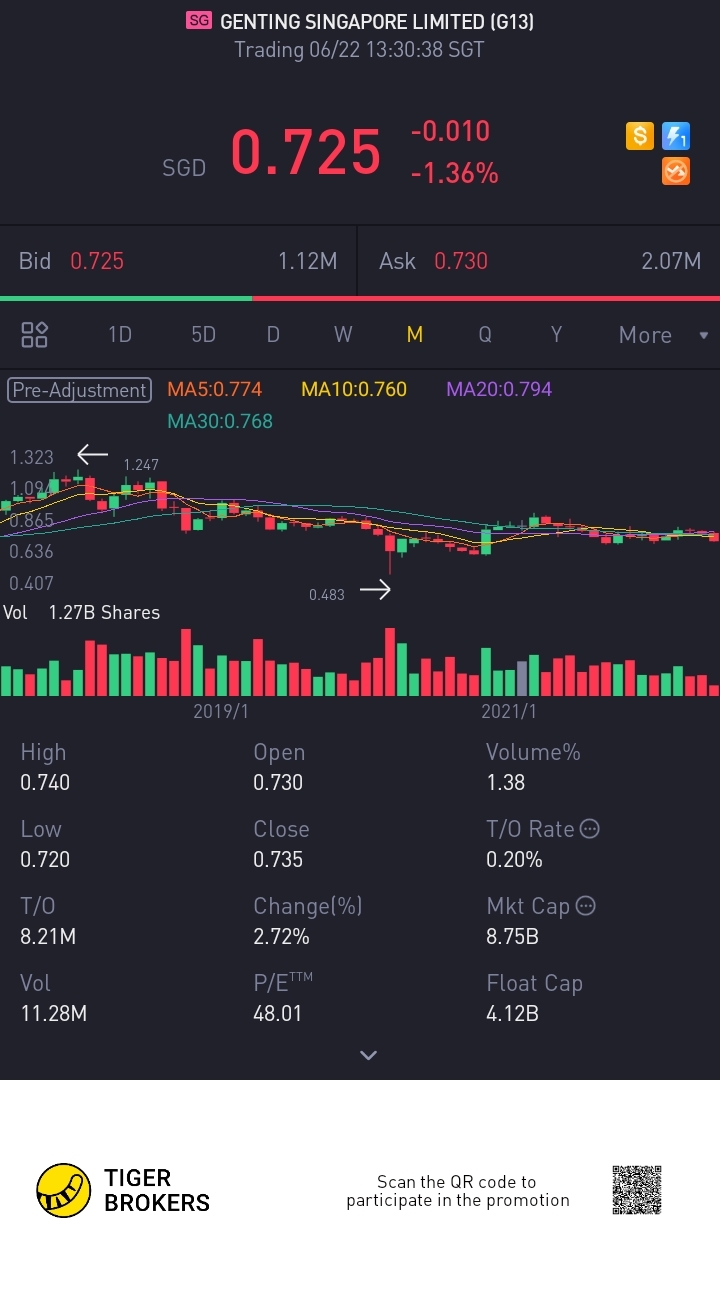Viewport: 720px width, 1301px height.
Task: Open Mkt Cap info icon
Action: click(586, 906)
